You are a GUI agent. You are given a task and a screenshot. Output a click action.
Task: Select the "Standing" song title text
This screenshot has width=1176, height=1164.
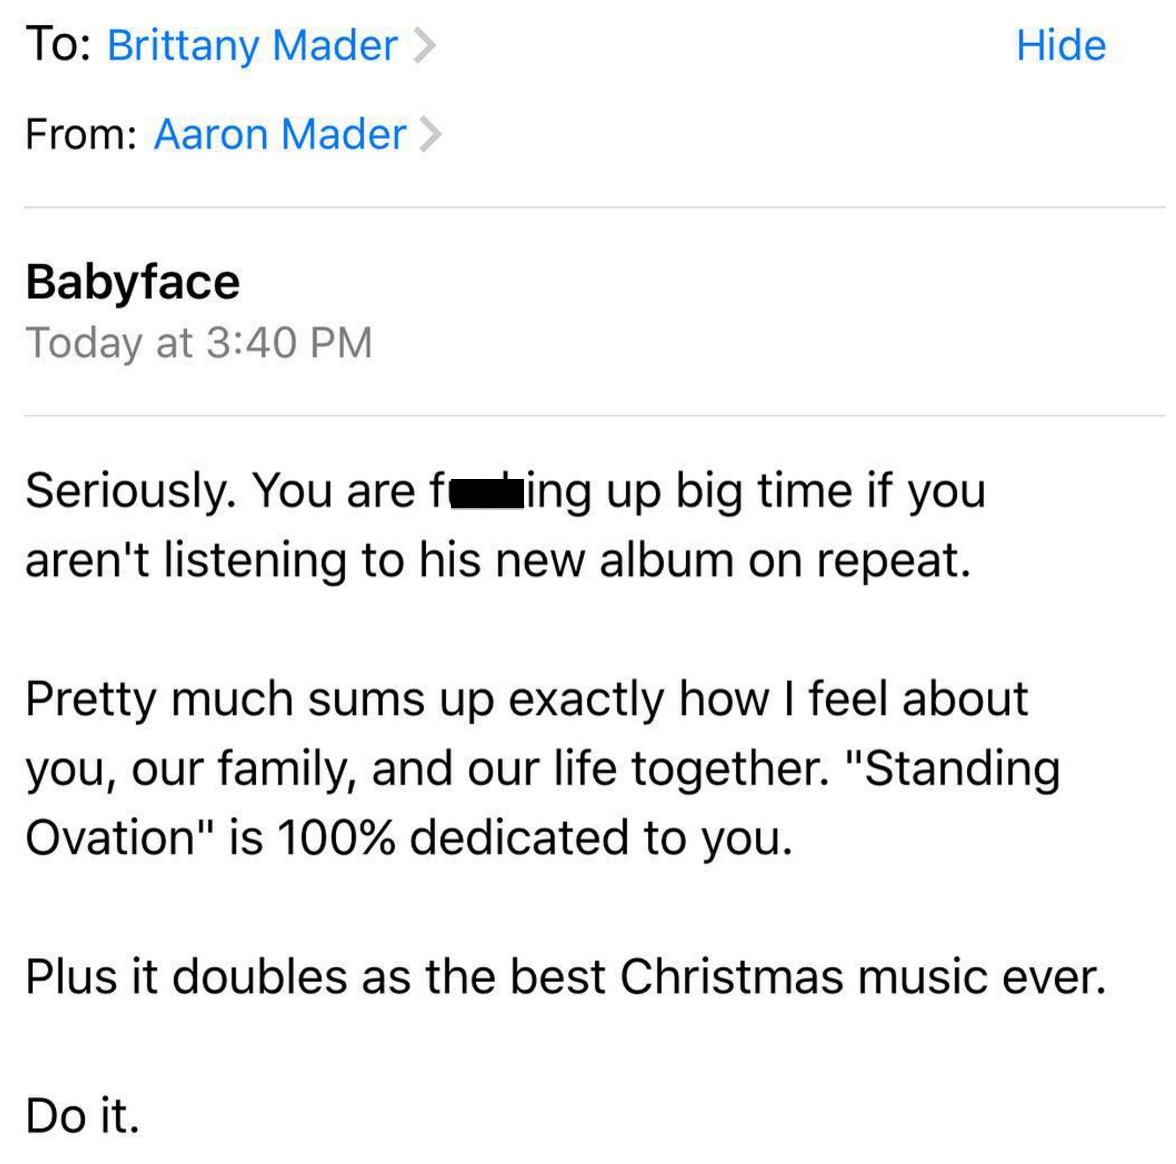tap(962, 770)
